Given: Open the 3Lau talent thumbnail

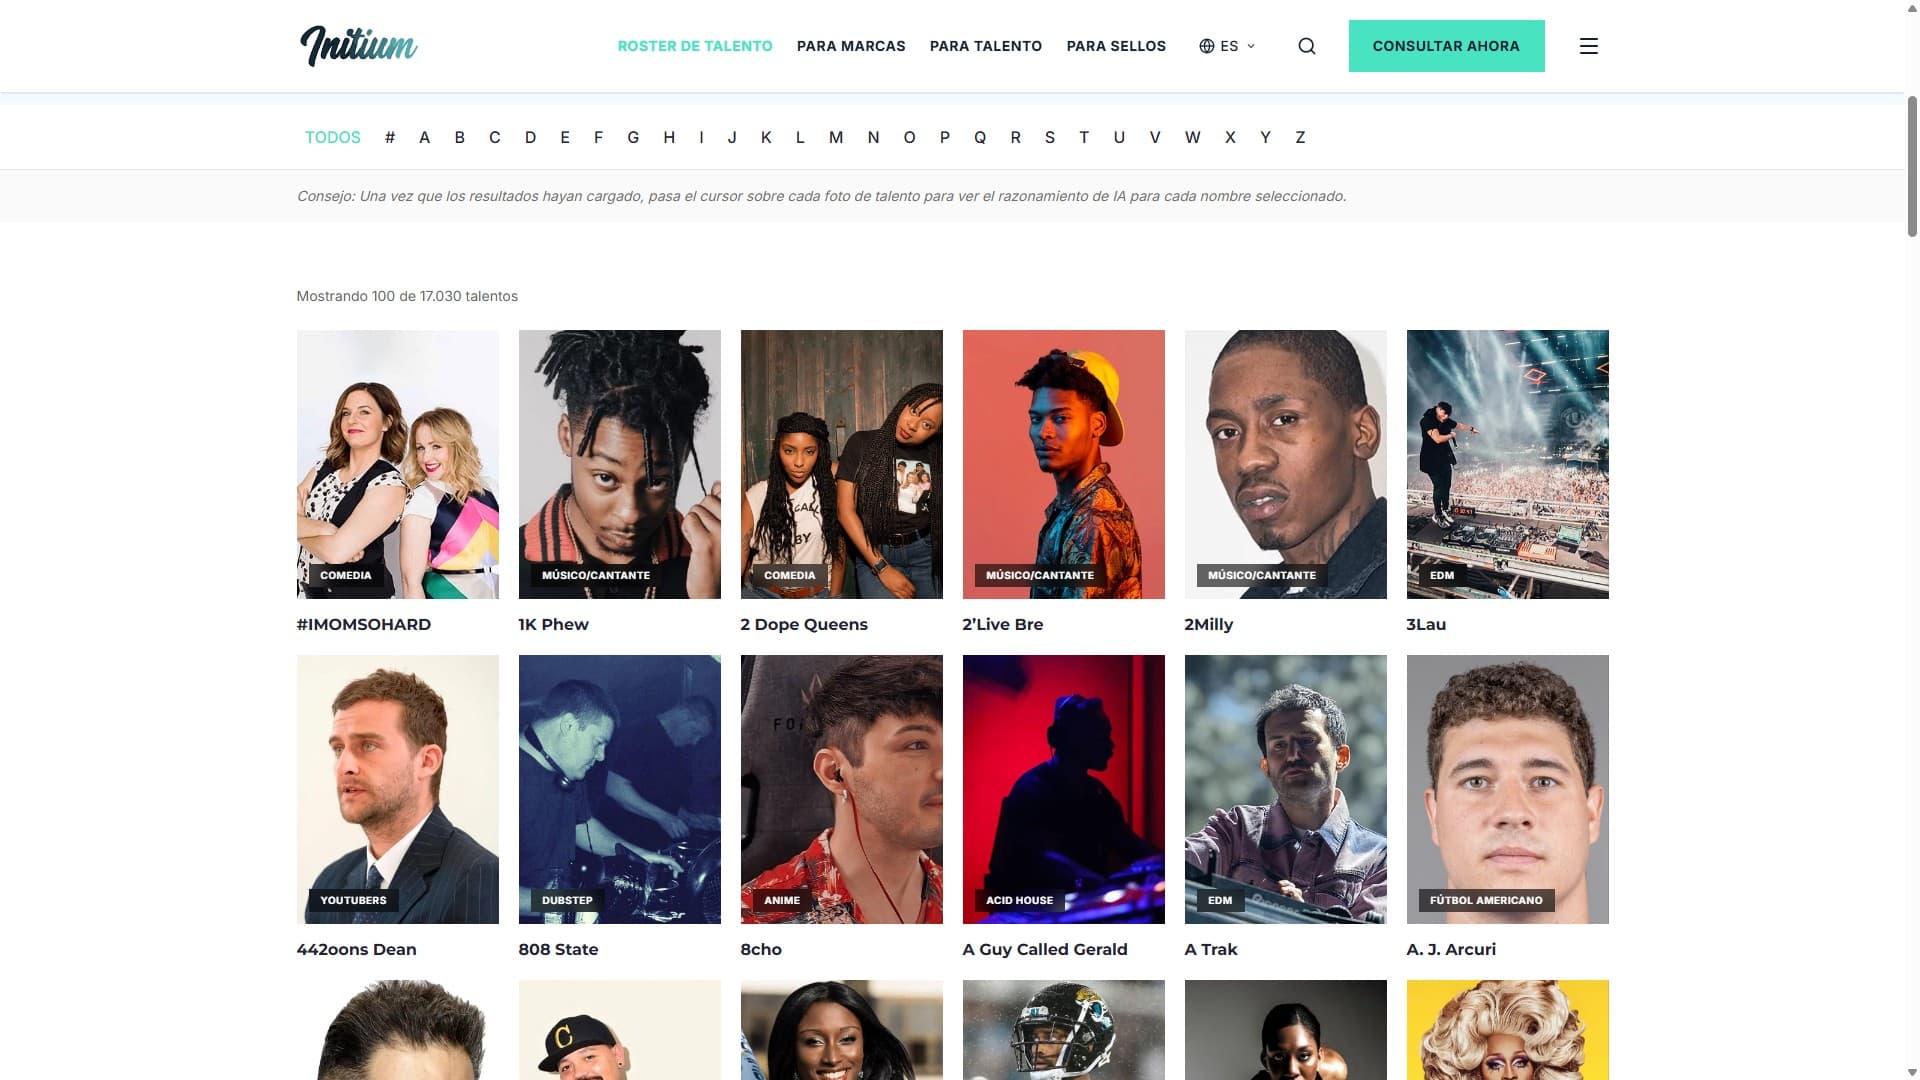Looking at the screenshot, I should (x=1506, y=464).
